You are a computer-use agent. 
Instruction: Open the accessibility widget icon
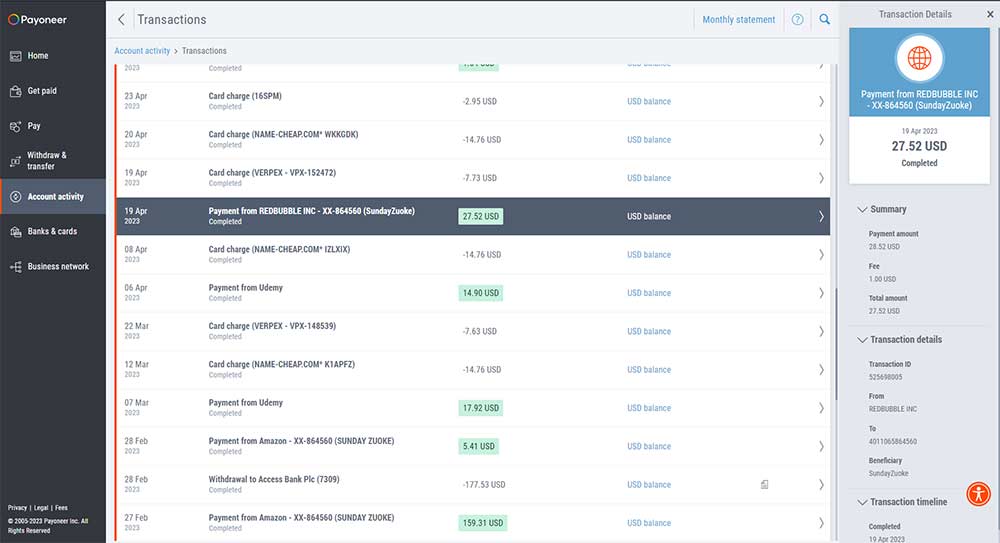(978, 494)
